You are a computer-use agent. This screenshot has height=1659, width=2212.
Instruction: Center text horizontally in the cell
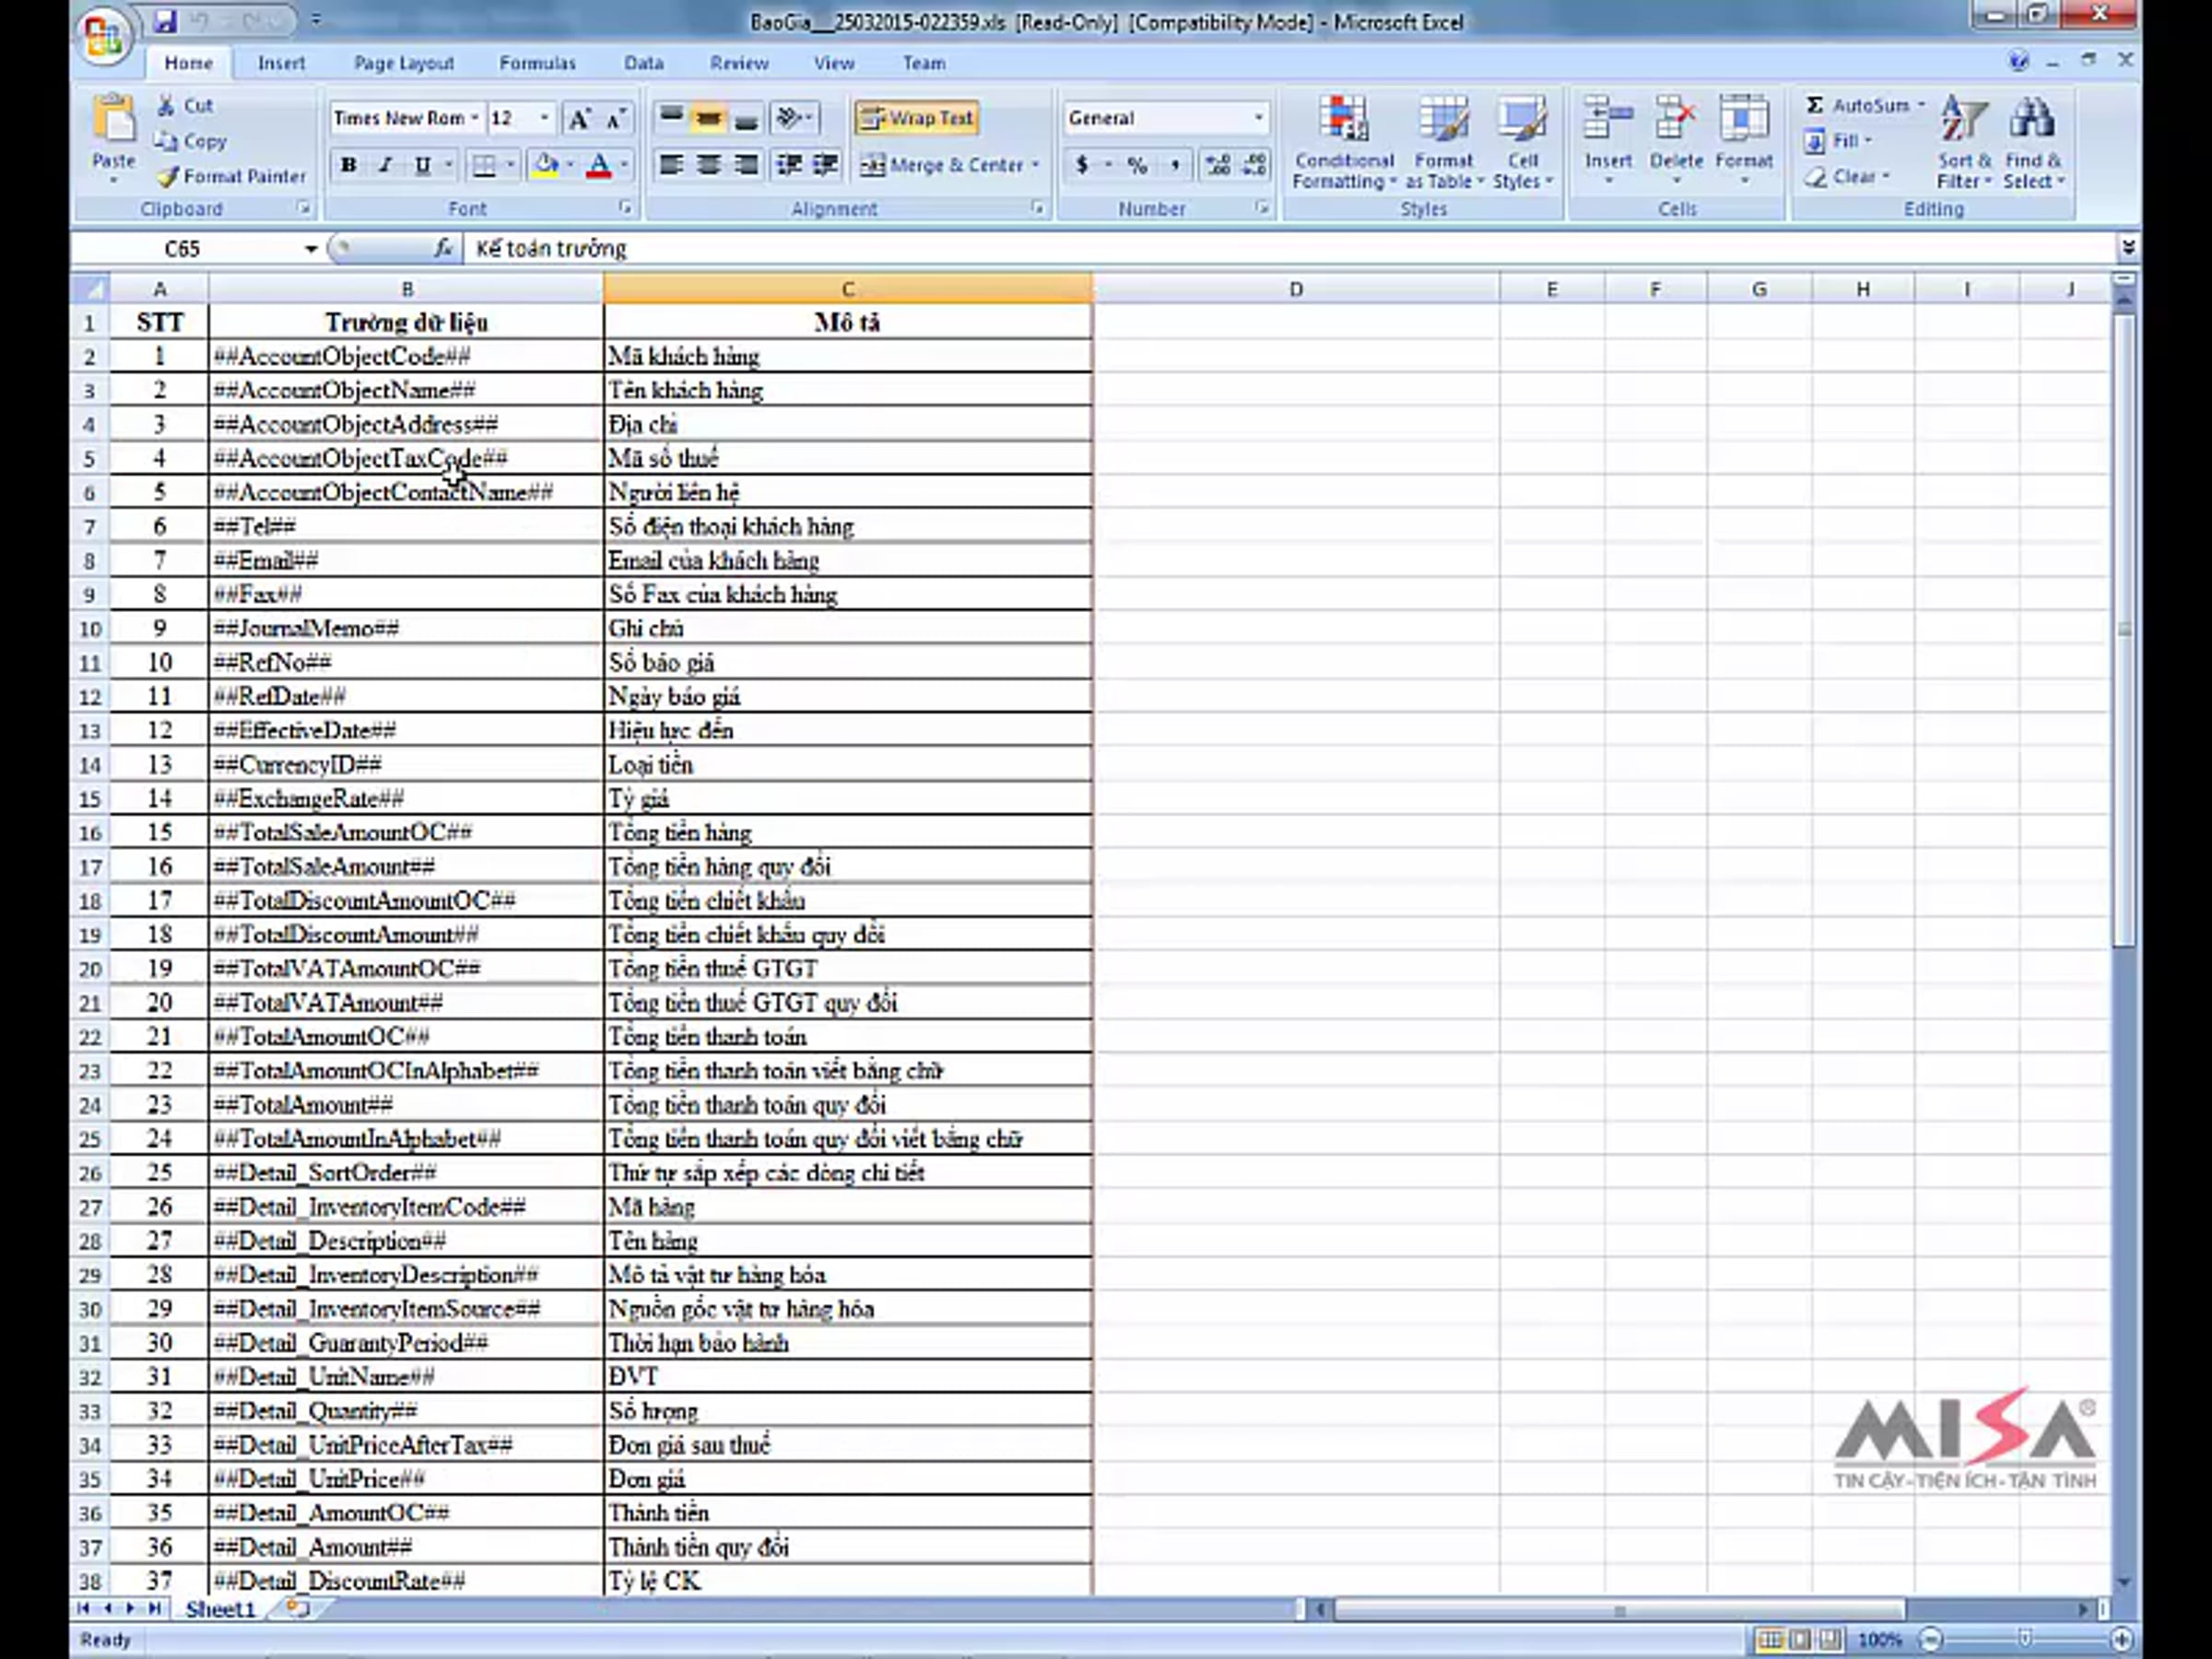point(709,165)
